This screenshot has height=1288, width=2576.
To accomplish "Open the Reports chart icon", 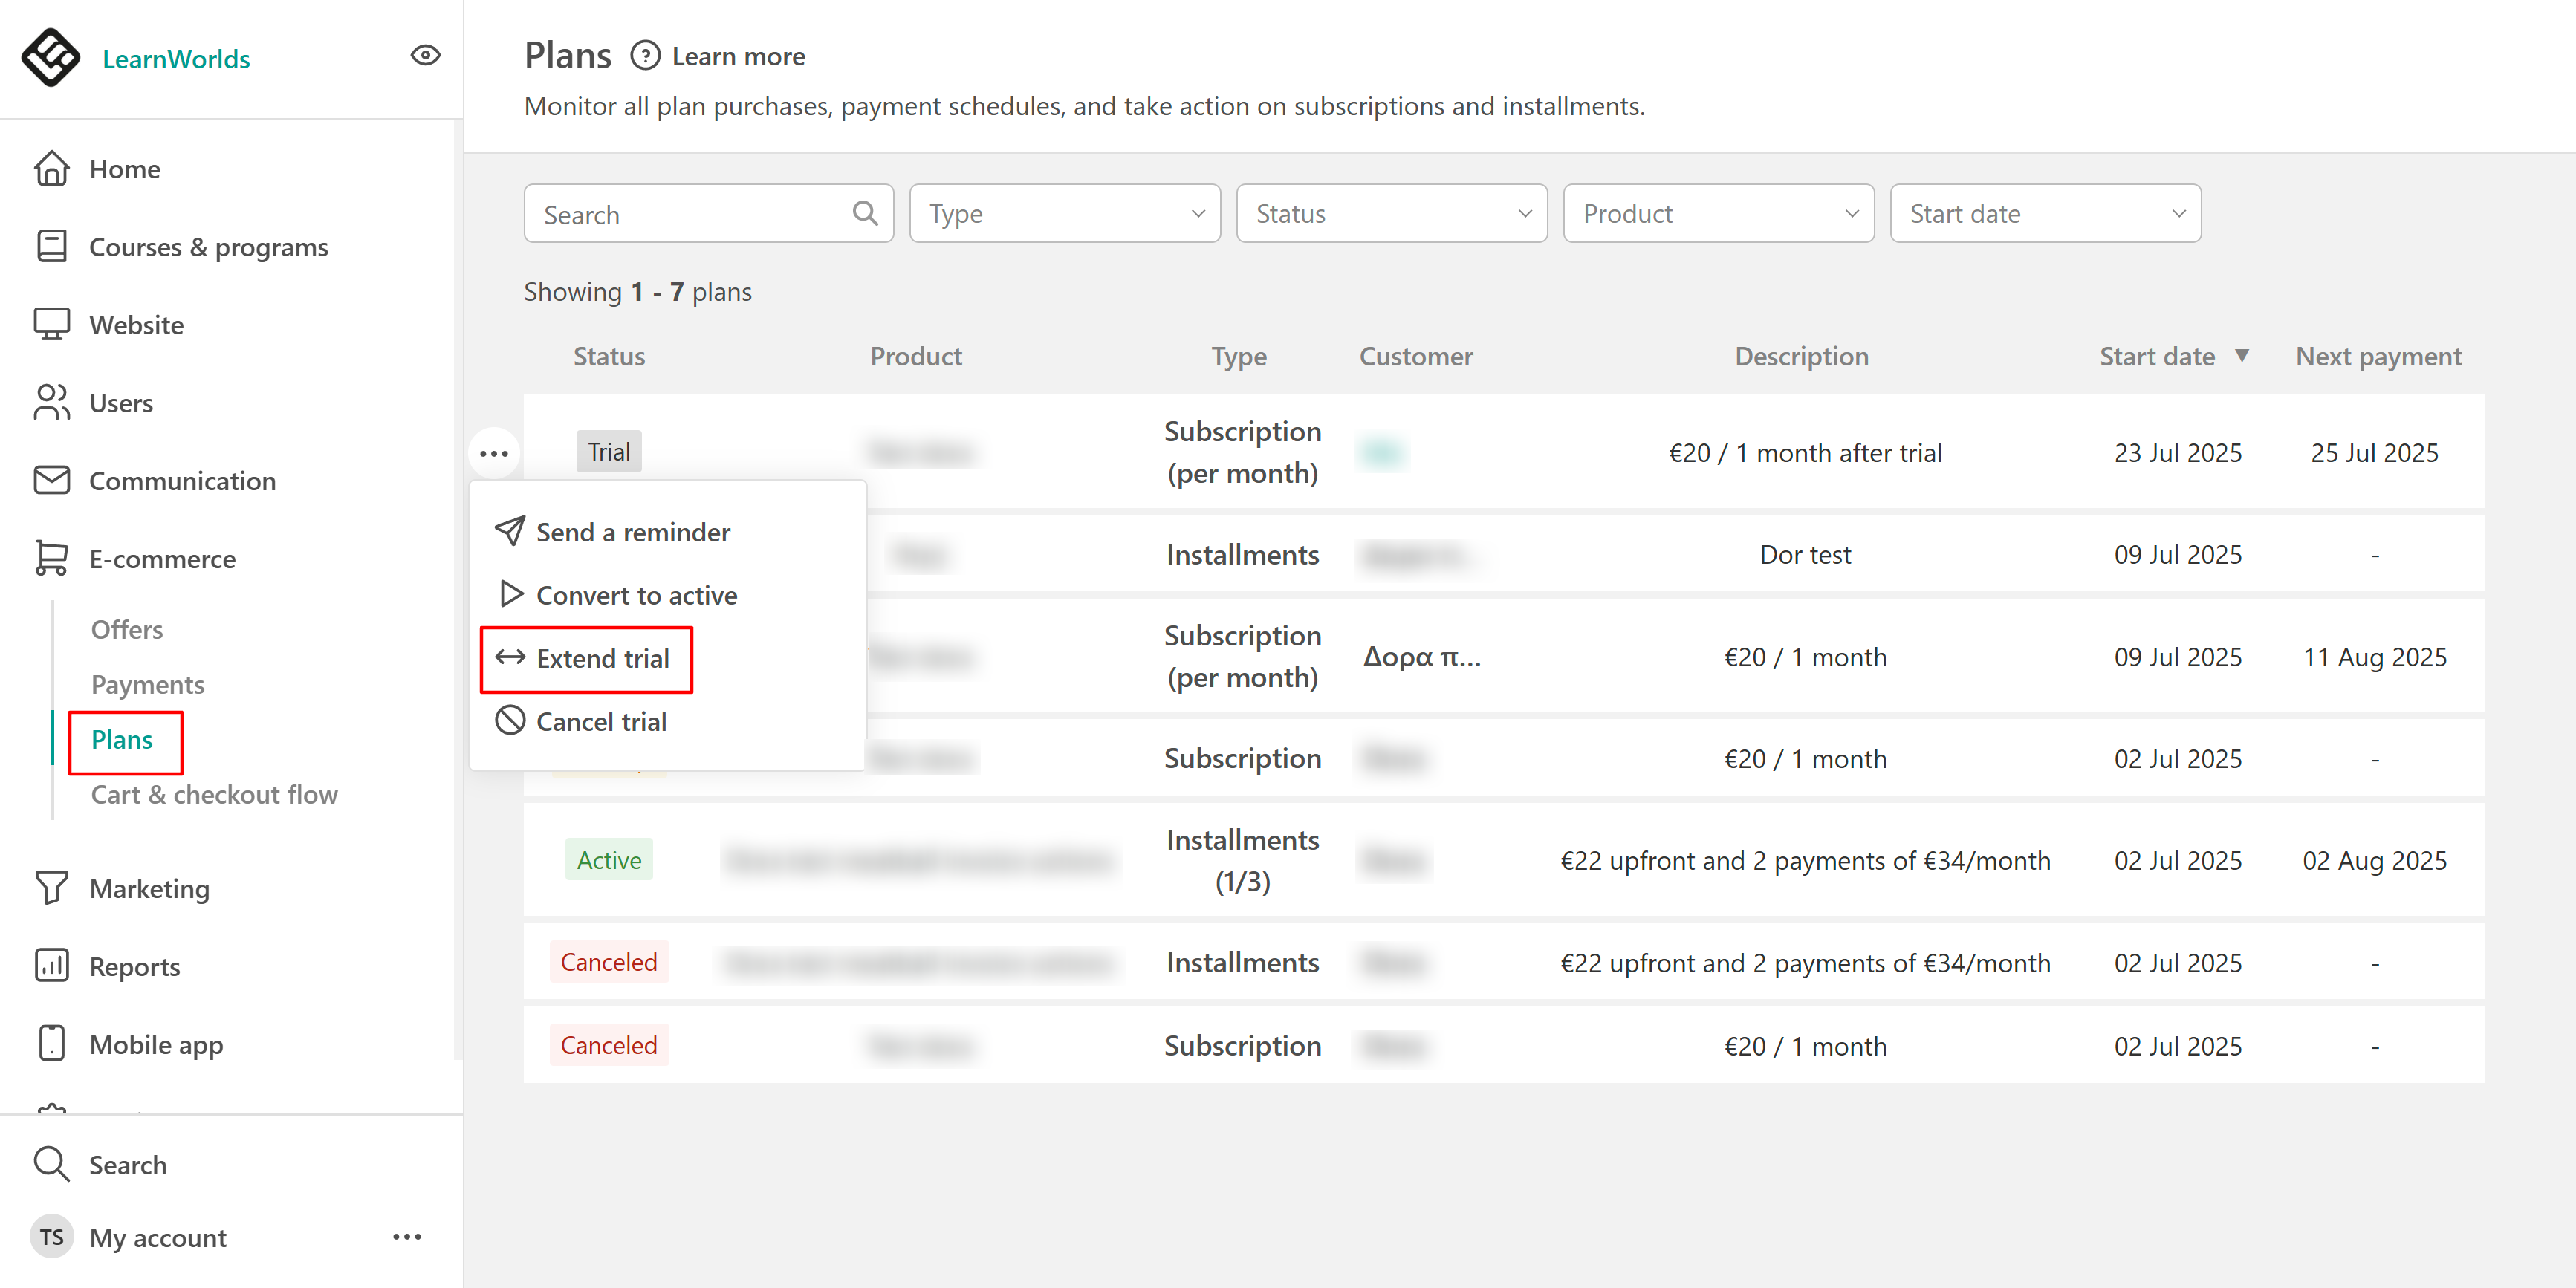I will (x=51, y=965).
